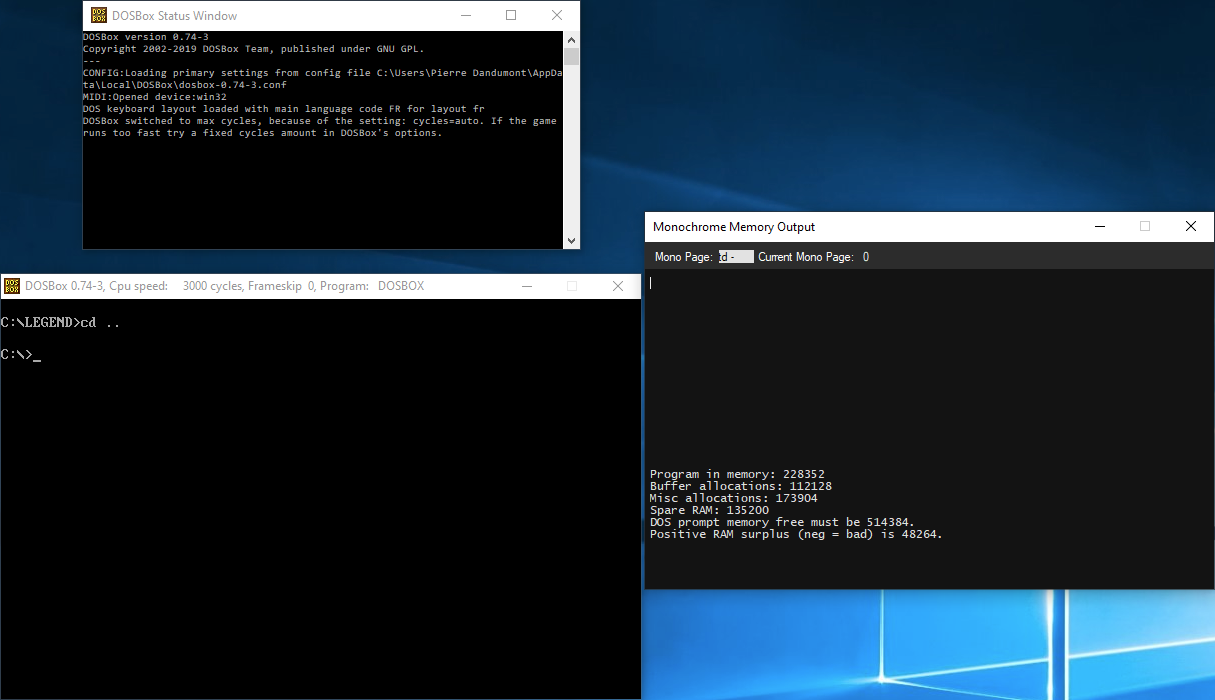Click 'DOSBox version 0.74-3' status line
The width and height of the screenshot is (1215, 700).
click(x=145, y=37)
